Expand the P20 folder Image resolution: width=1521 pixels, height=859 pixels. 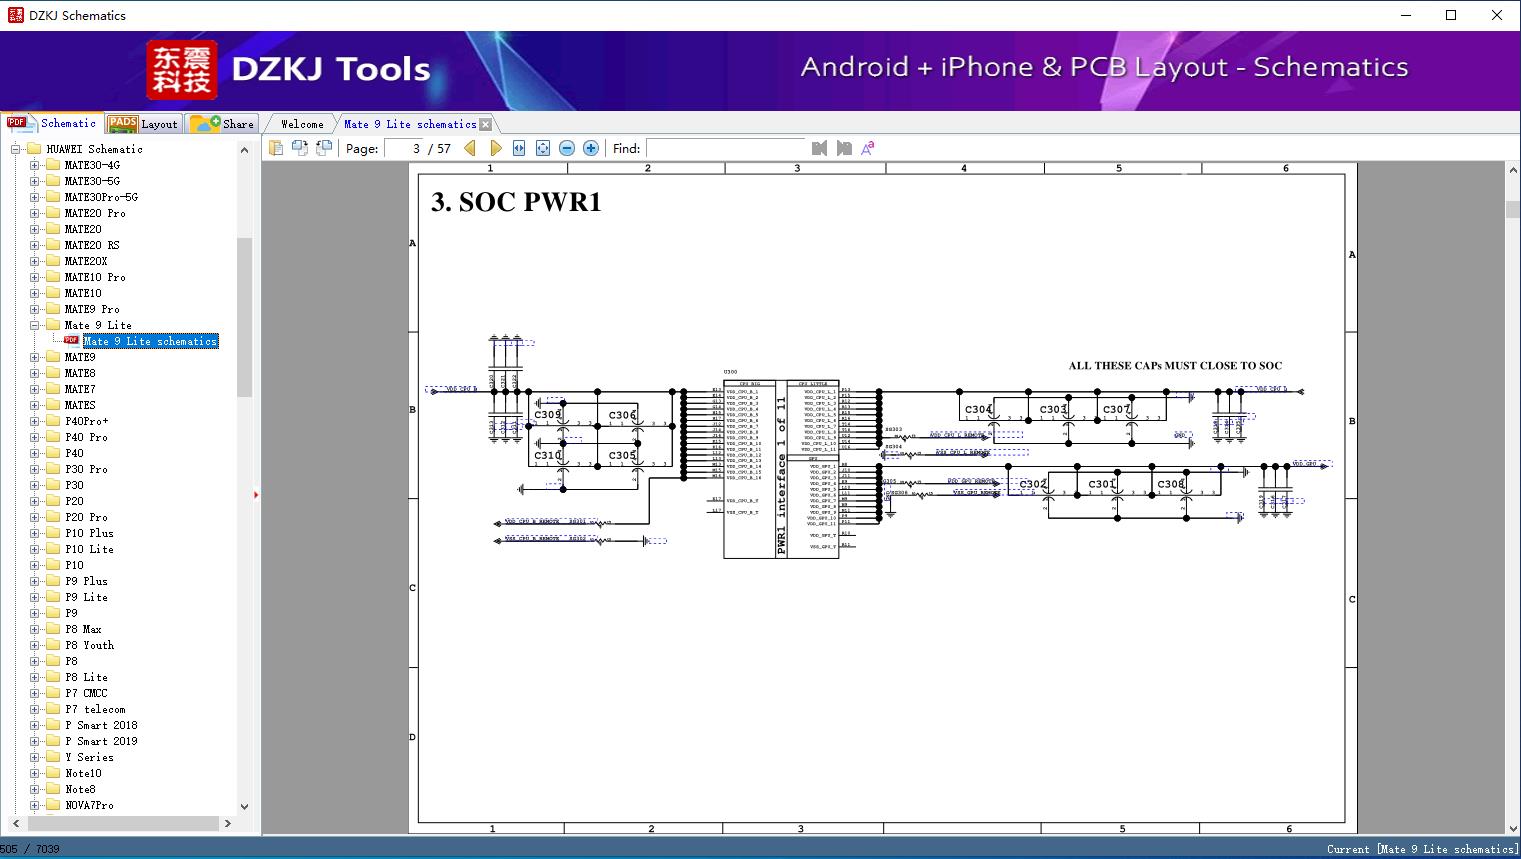tap(34, 501)
